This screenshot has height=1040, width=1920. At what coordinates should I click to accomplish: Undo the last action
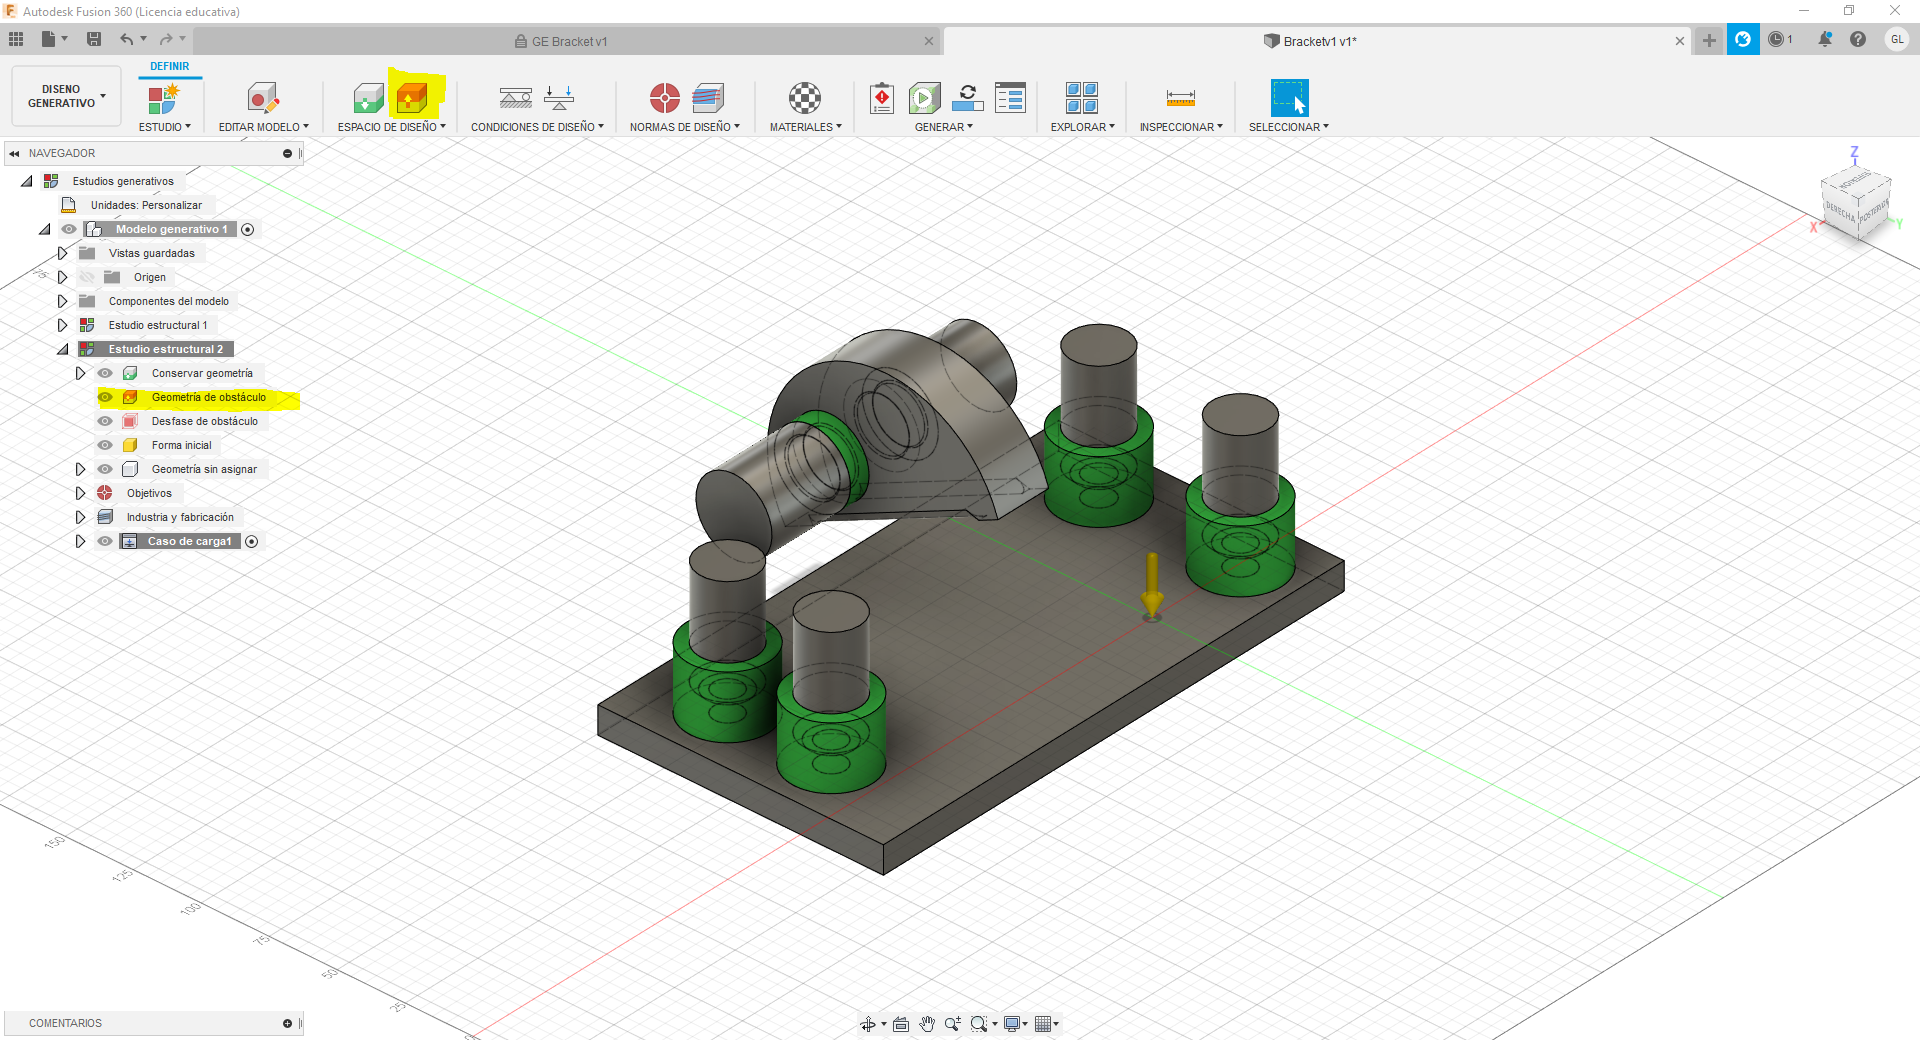point(127,39)
